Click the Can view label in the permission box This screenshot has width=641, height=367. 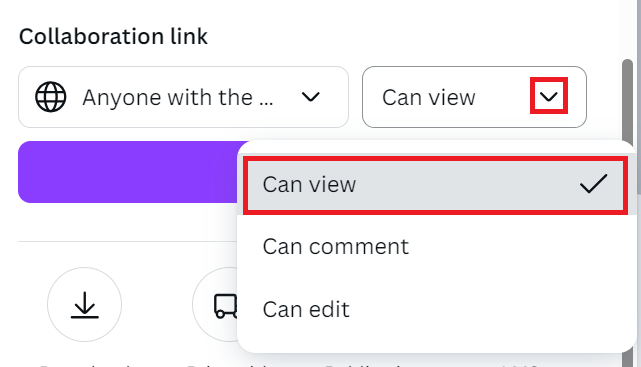click(x=429, y=97)
